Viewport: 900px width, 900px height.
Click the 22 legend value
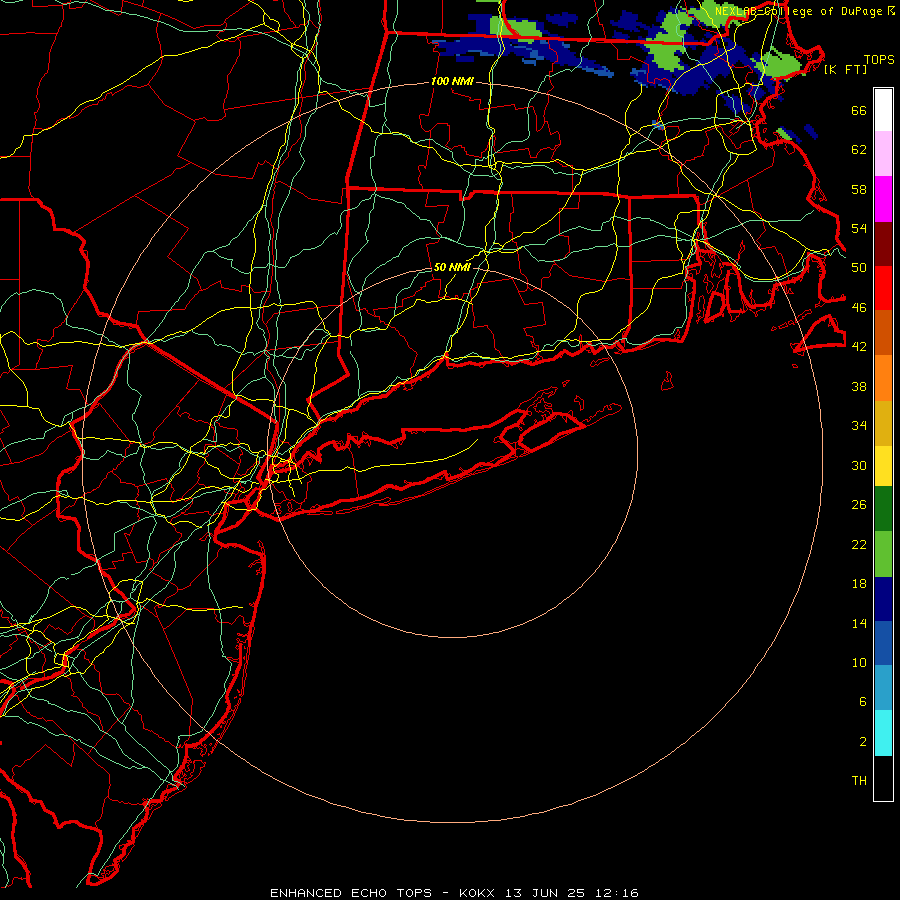point(859,544)
